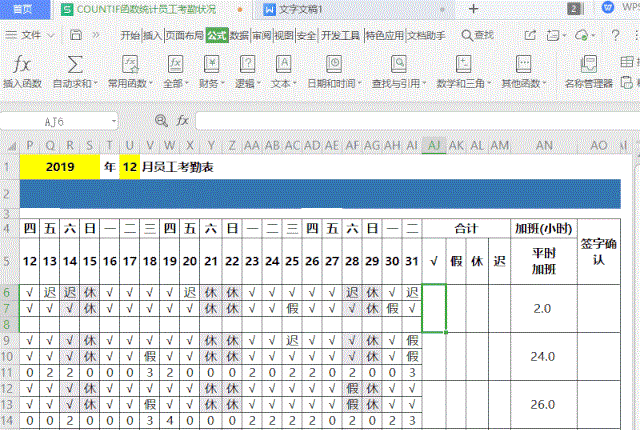The width and height of the screenshot is (640, 430).
Task: Click the zoom magnifier beside the formula bar
Action: (x=161, y=120)
